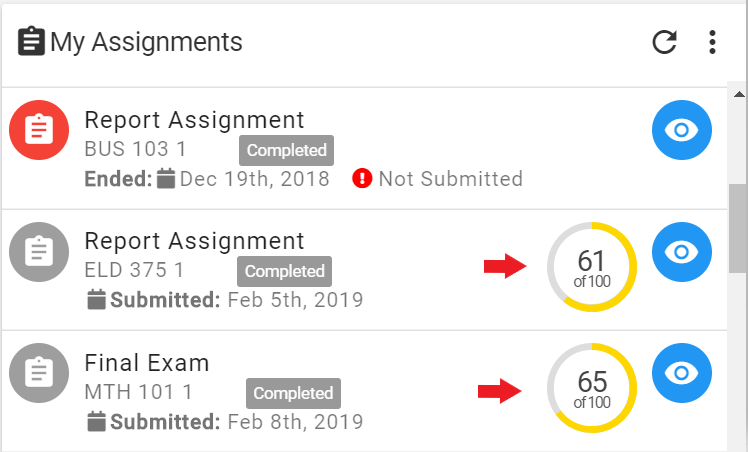Open the Final Exam assignment title
The height and width of the screenshot is (452, 748).
147,363
